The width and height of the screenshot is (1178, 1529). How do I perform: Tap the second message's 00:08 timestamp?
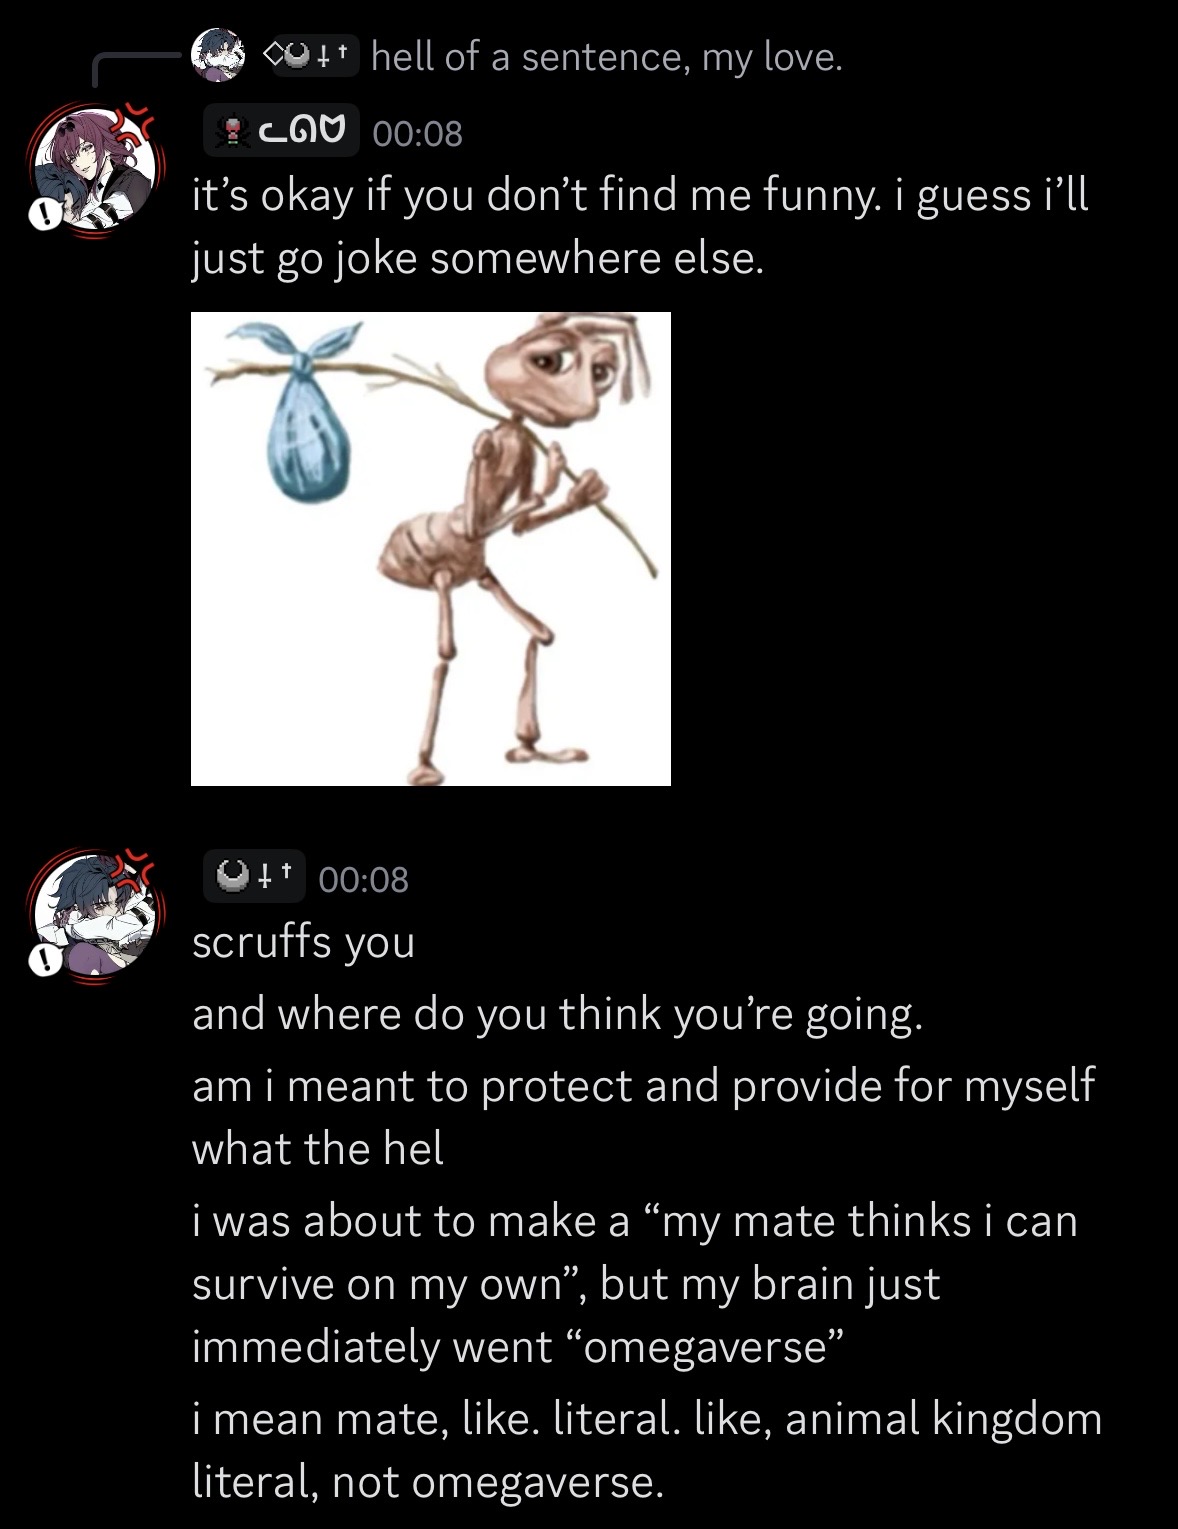(x=364, y=879)
